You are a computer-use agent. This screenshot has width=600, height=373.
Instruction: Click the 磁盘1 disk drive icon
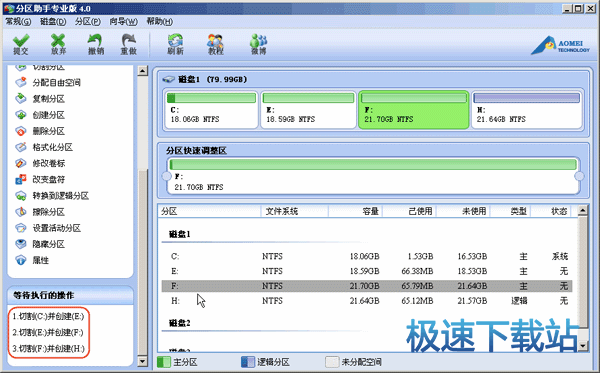pos(168,80)
